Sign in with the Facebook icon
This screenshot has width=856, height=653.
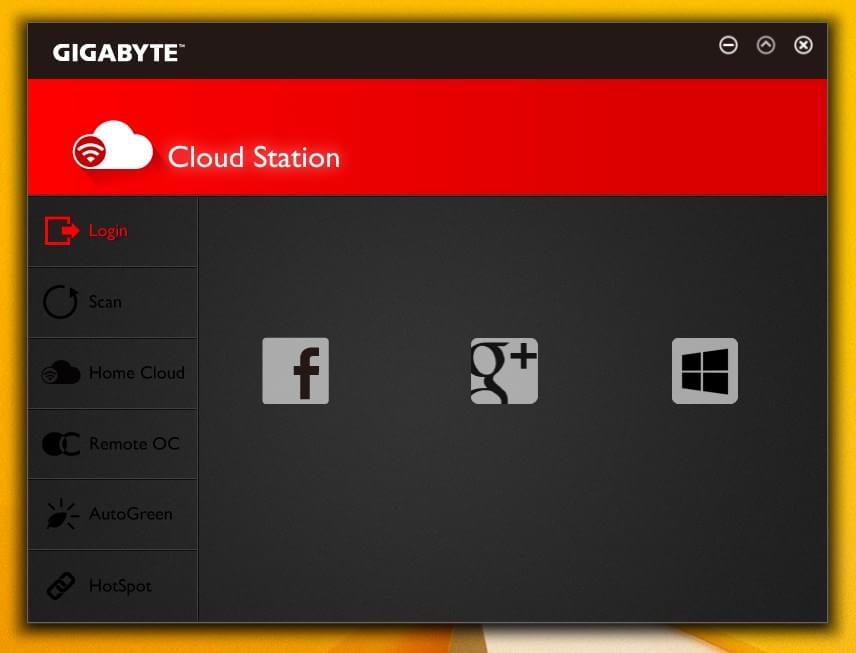coord(295,371)
